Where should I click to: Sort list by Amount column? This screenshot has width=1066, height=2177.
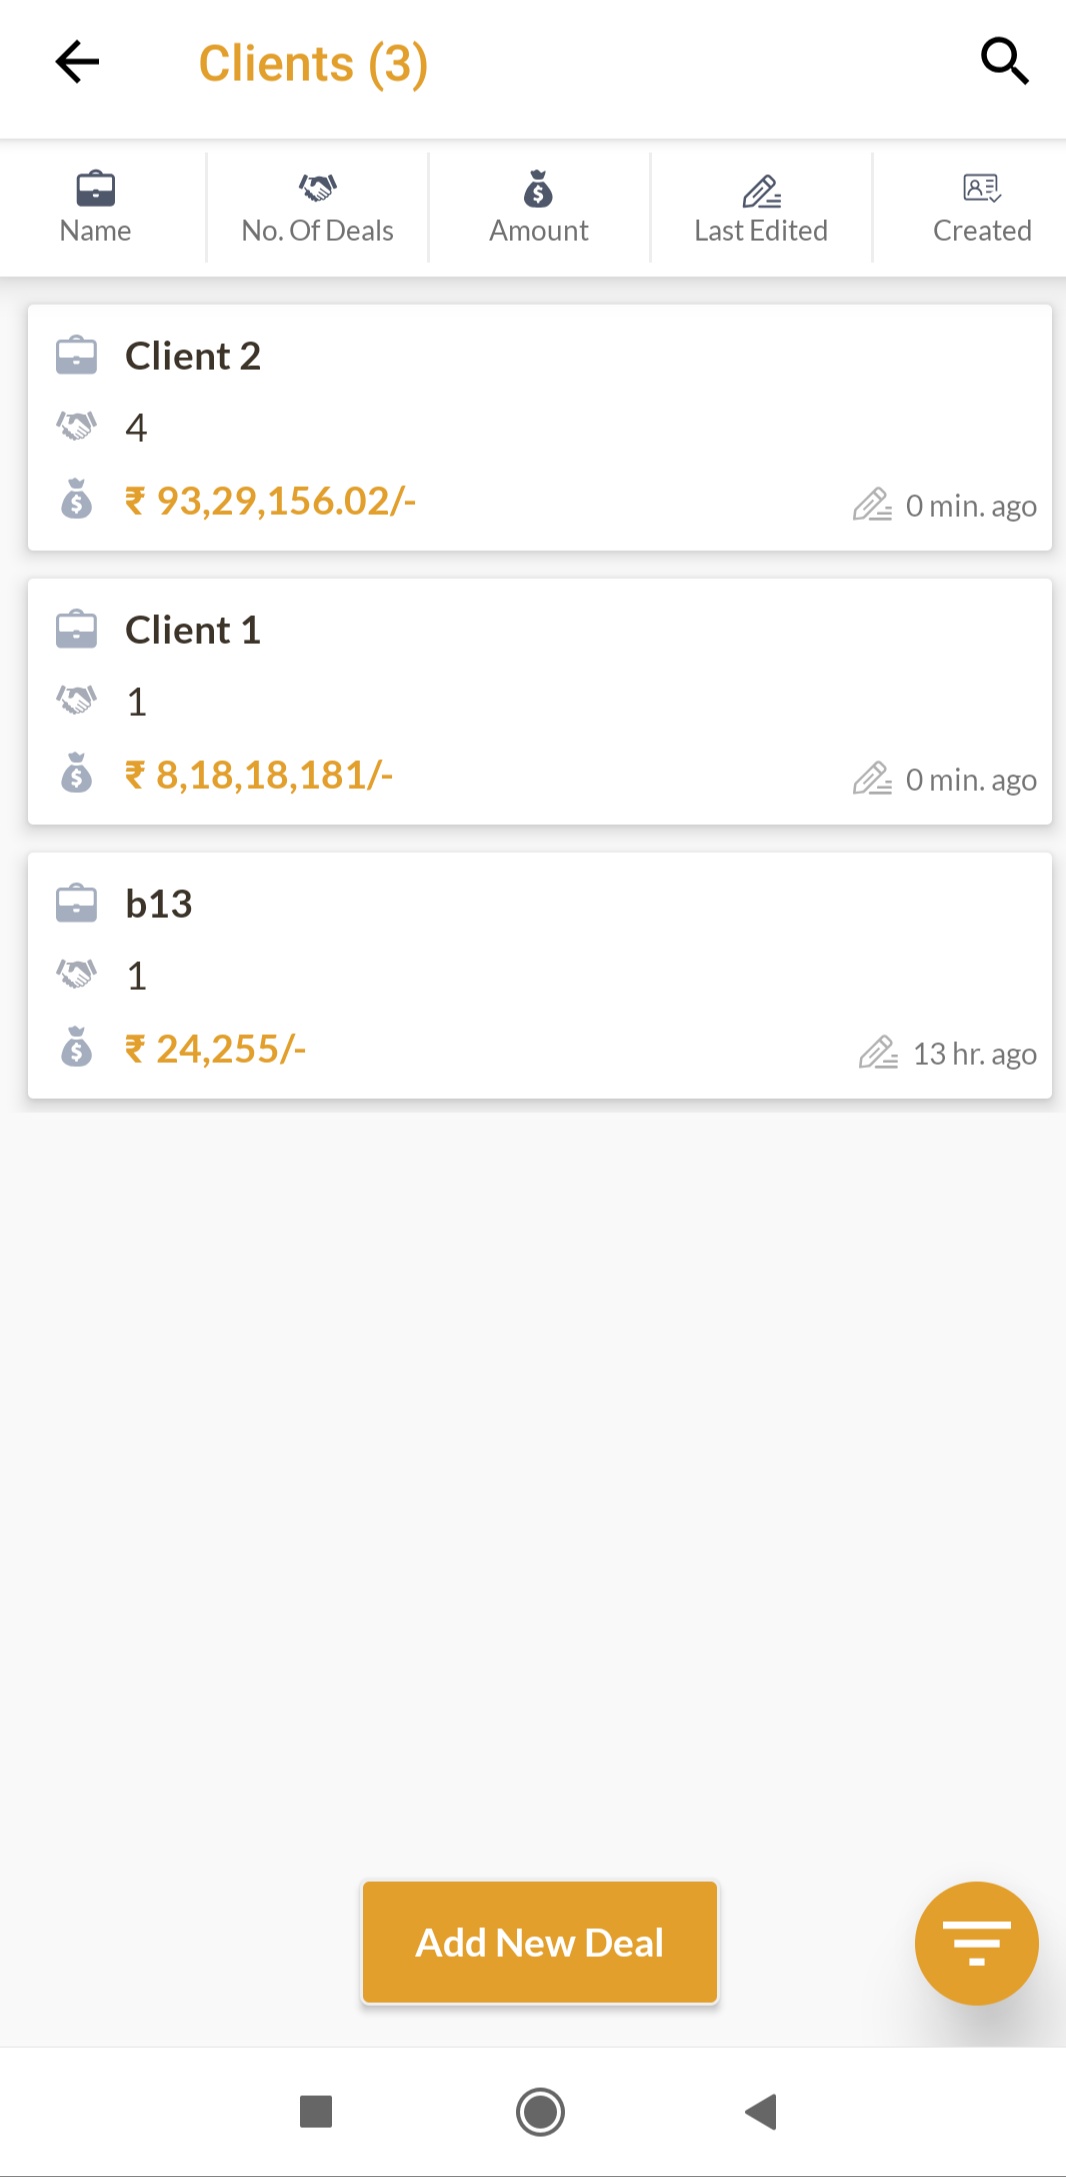click(x=539, y=208)
